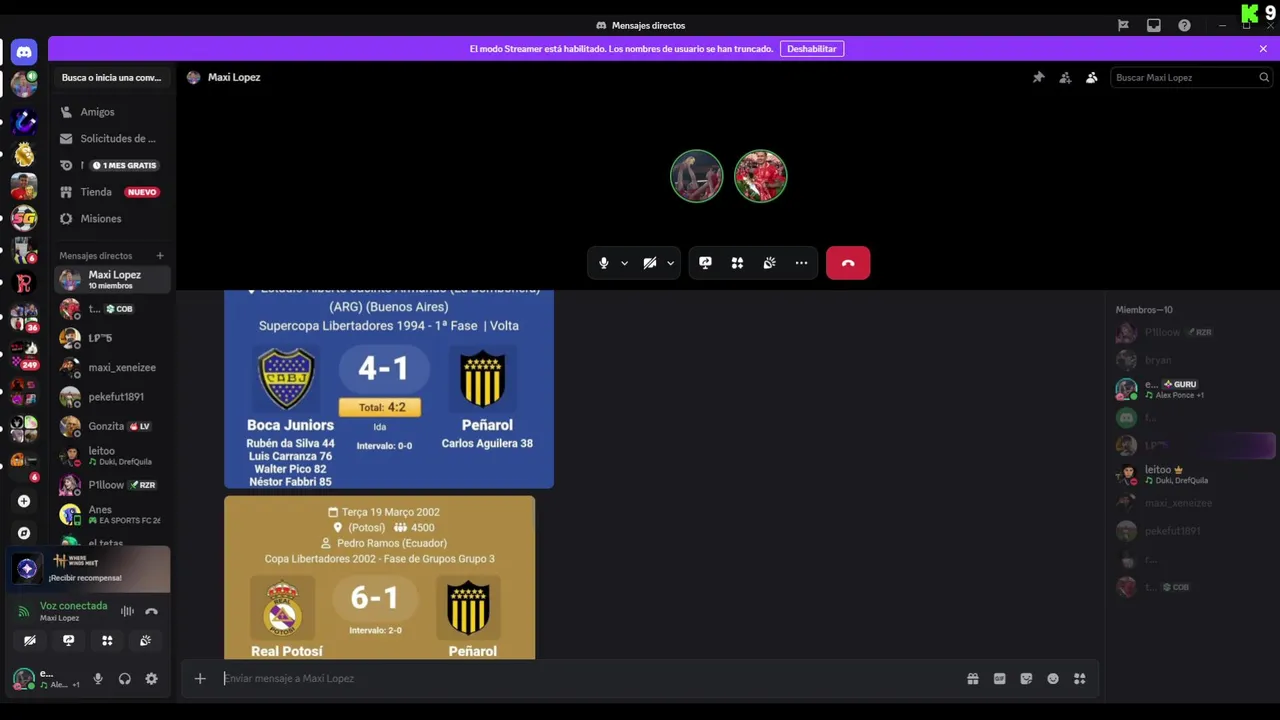Open the help question mark icon
The width and height of the screenshot is (1280, 720).
[1184, 25]
